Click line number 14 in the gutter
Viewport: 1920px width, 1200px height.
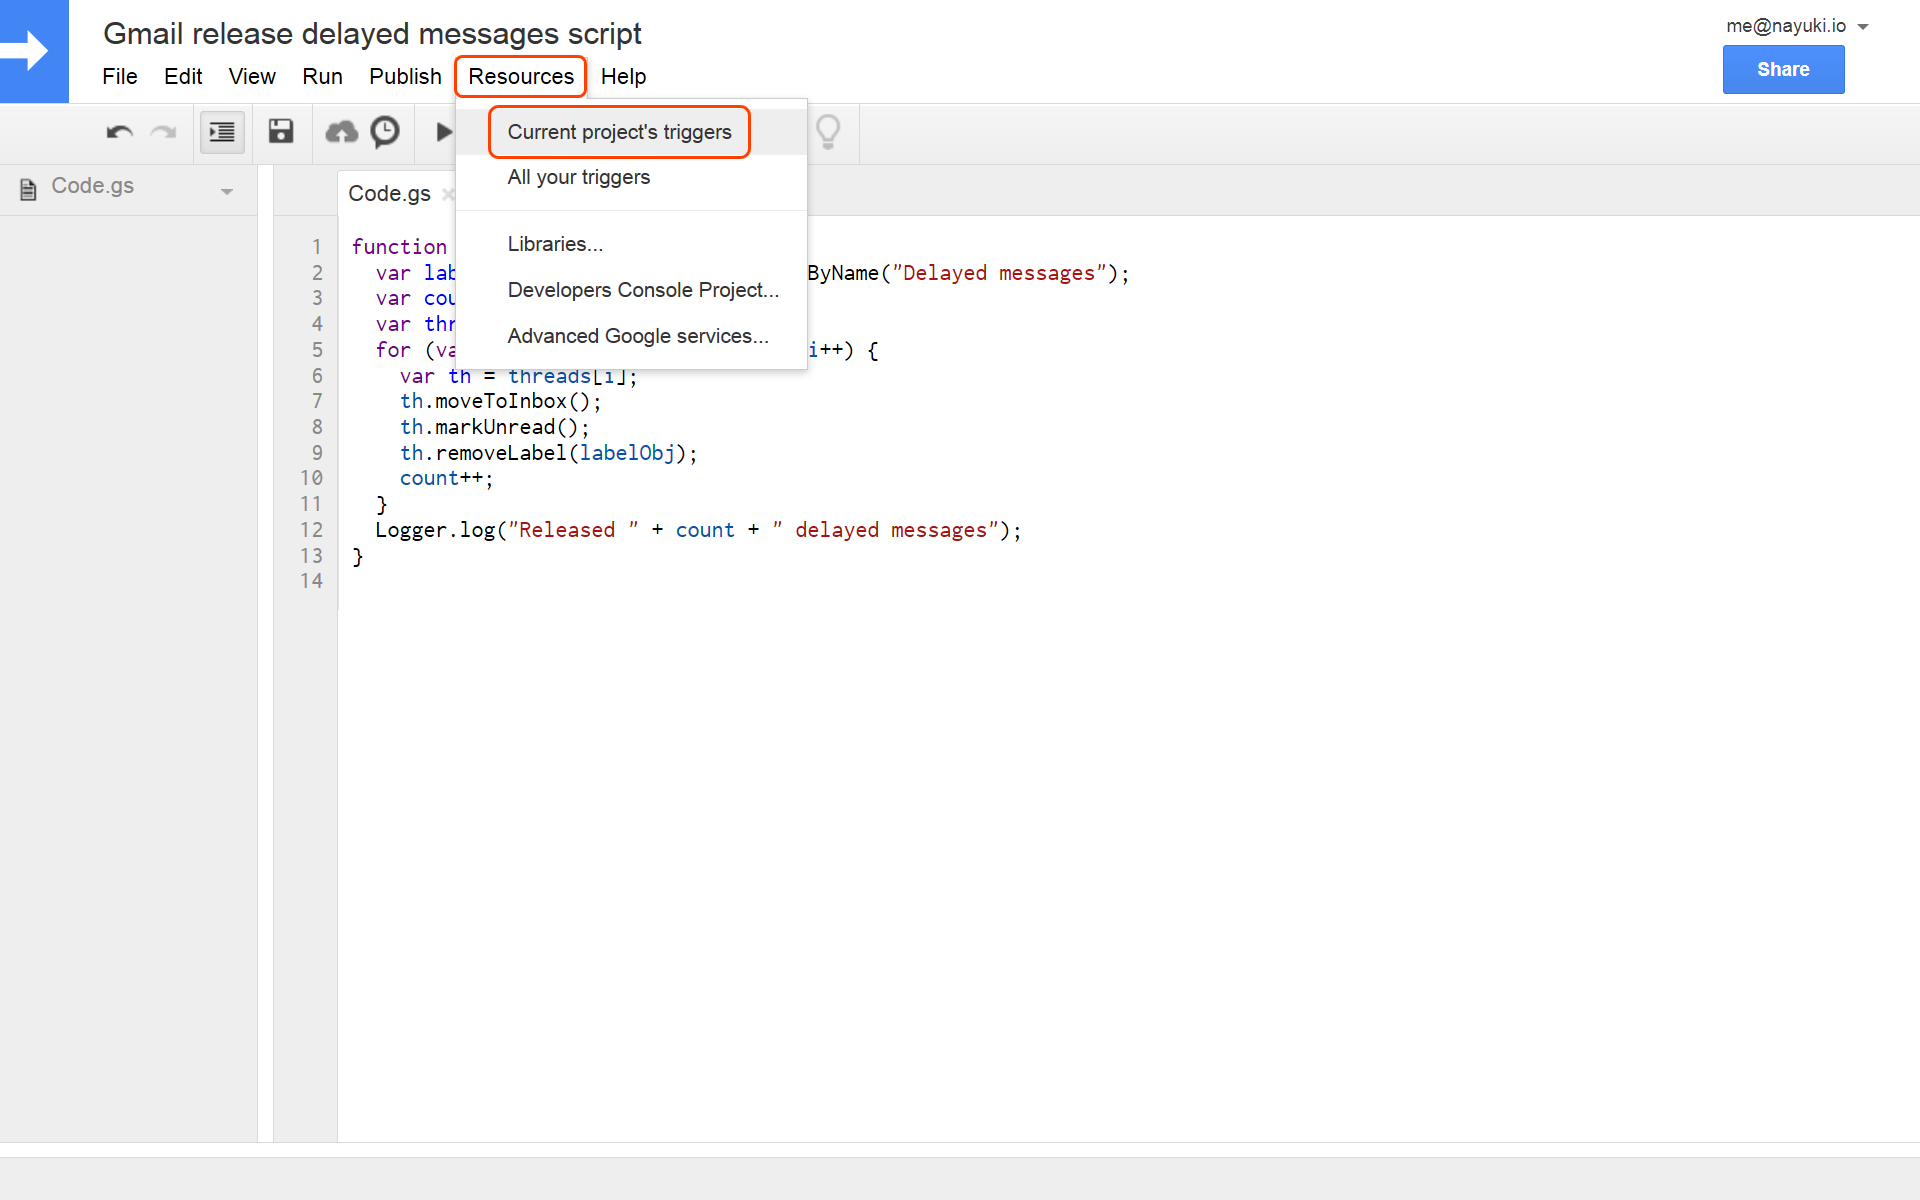(x=311, y=581)
